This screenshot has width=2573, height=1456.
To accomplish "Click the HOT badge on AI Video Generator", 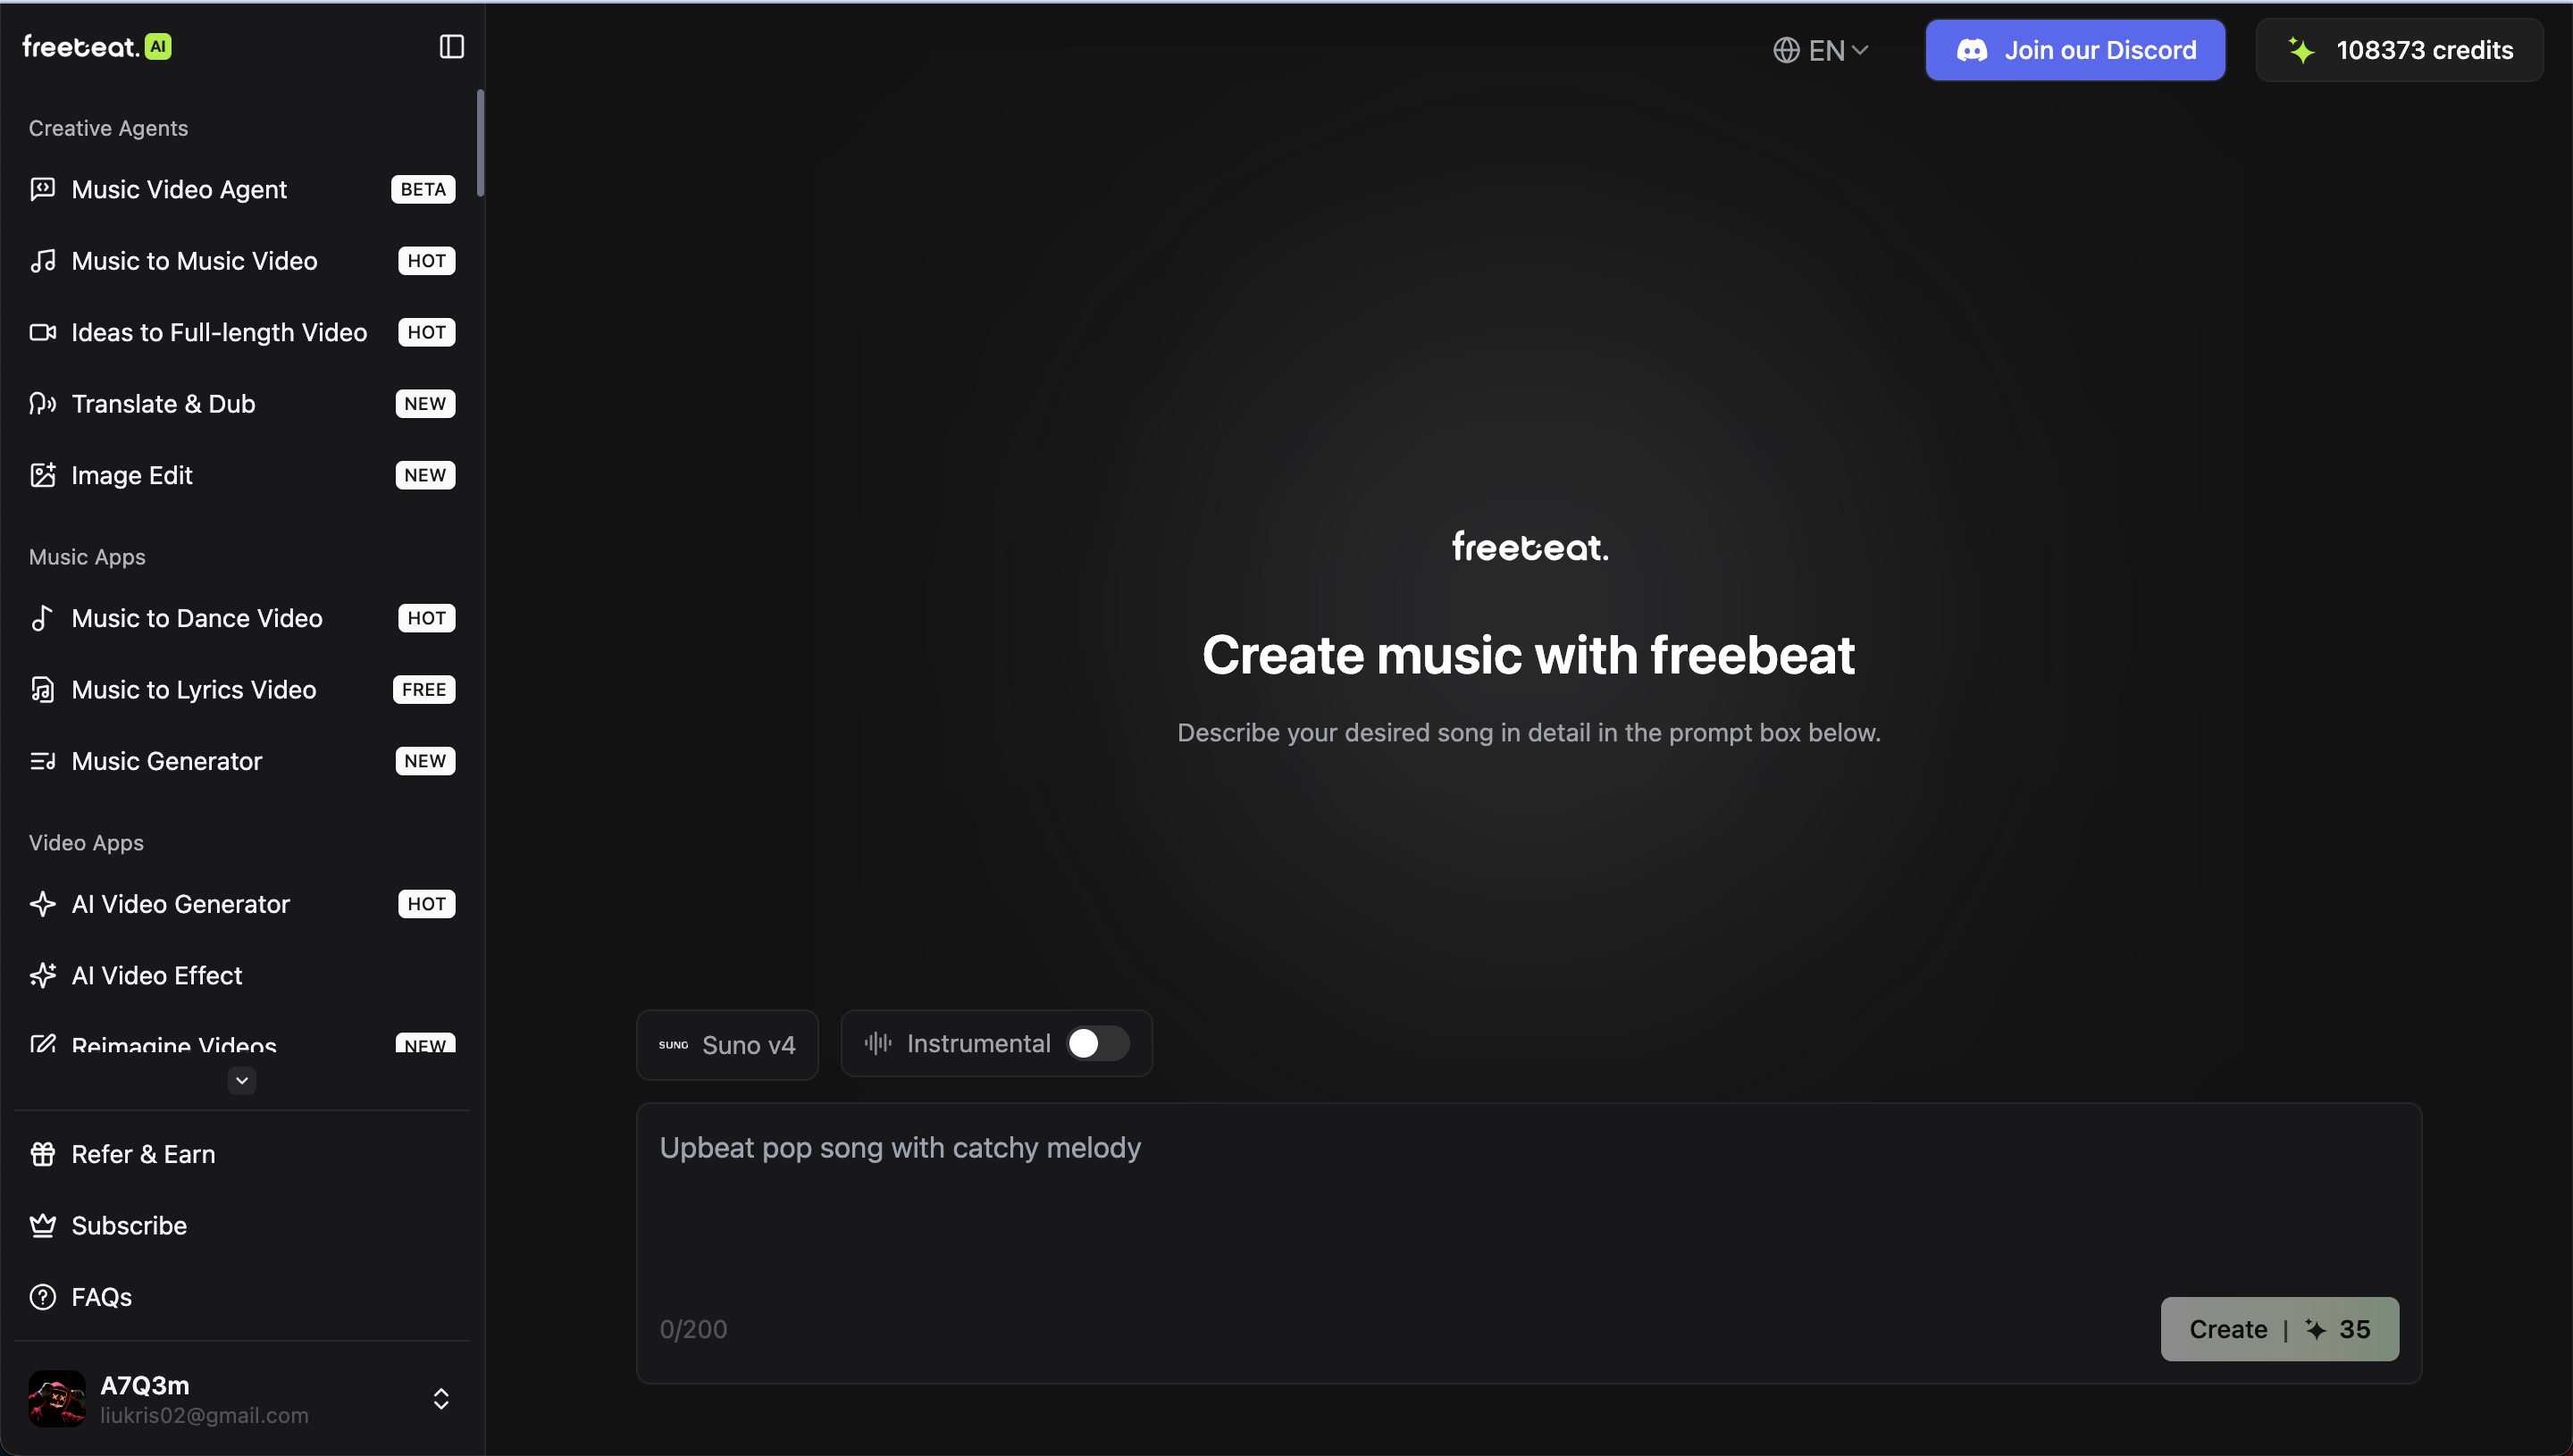I will (x=426, y=904).
